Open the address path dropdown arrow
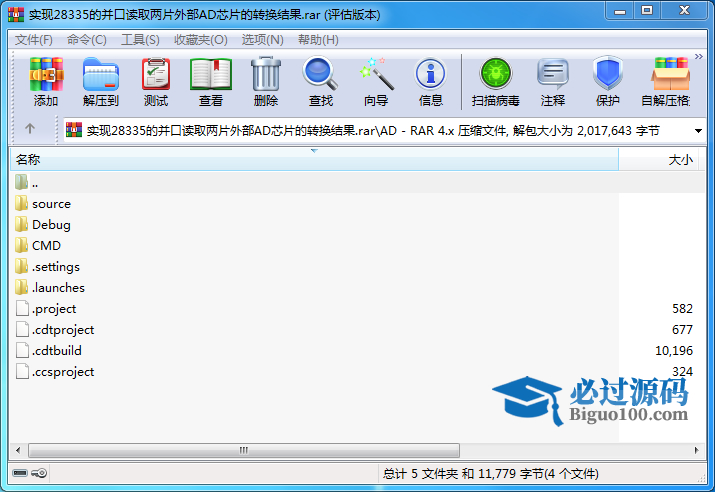Image resolution: width=715 pixels, height=492 pixels. click(x=698, y=131)
